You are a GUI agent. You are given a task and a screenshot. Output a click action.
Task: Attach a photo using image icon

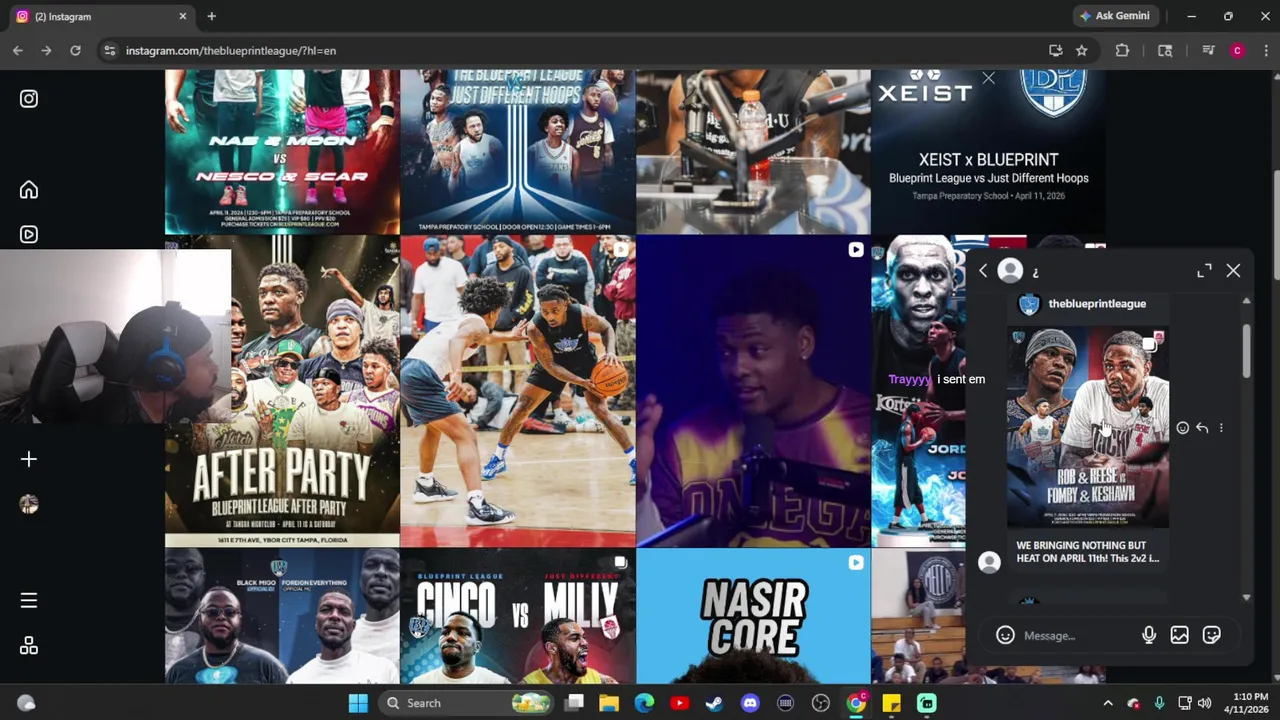1180,636
